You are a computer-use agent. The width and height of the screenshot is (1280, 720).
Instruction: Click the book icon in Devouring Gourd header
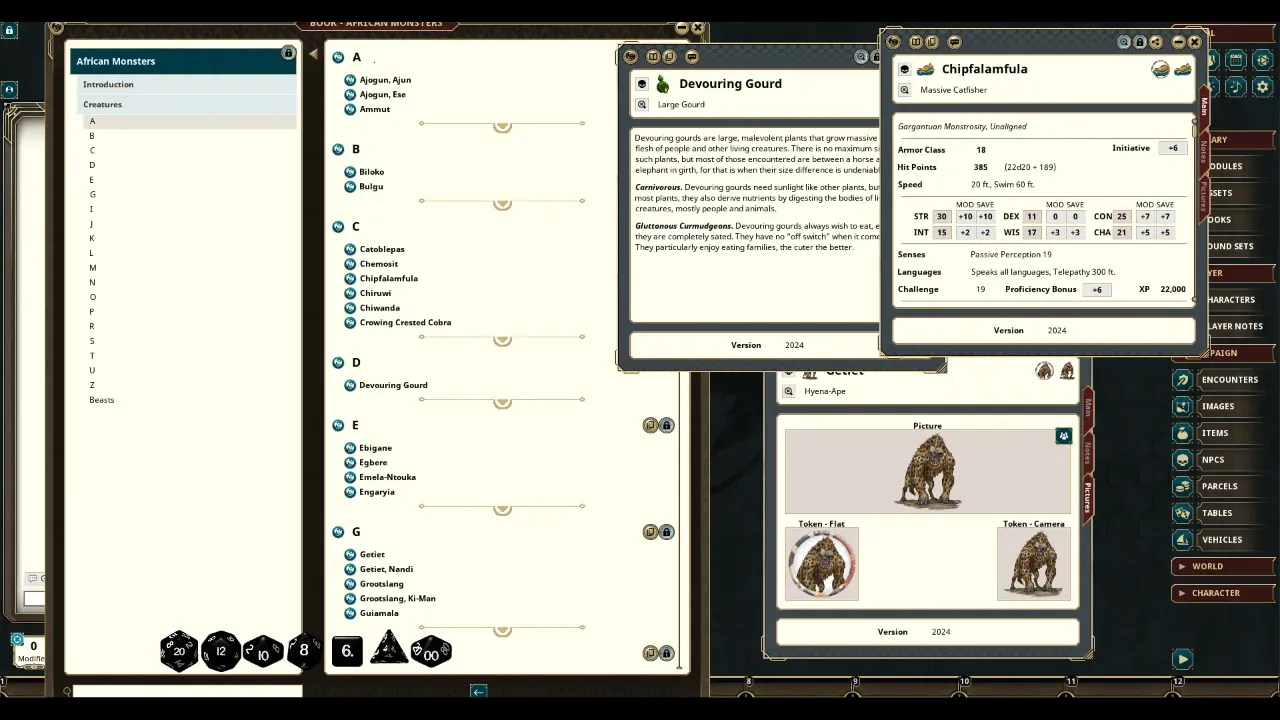(653, 57)
